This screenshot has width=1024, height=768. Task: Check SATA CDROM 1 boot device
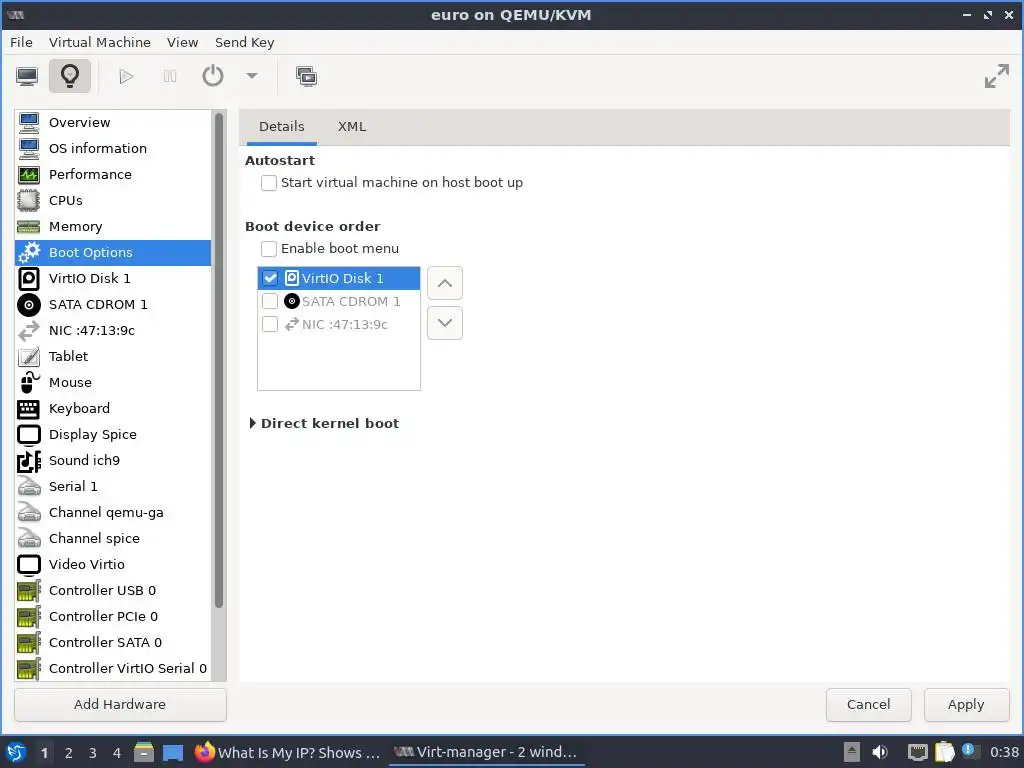(x=270, y=301)
